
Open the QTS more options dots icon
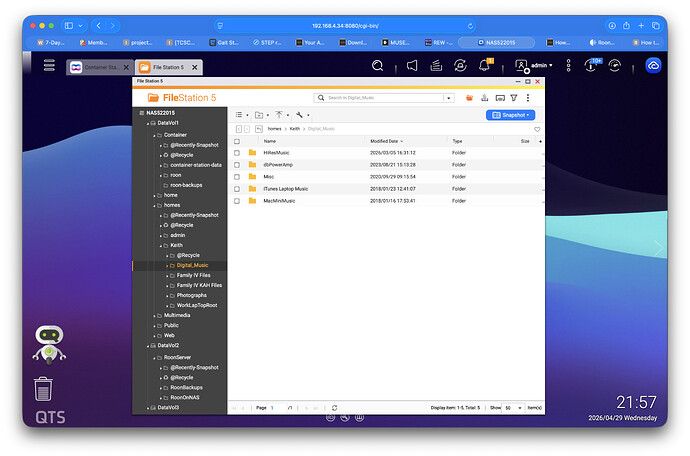(x=568, y=66)
